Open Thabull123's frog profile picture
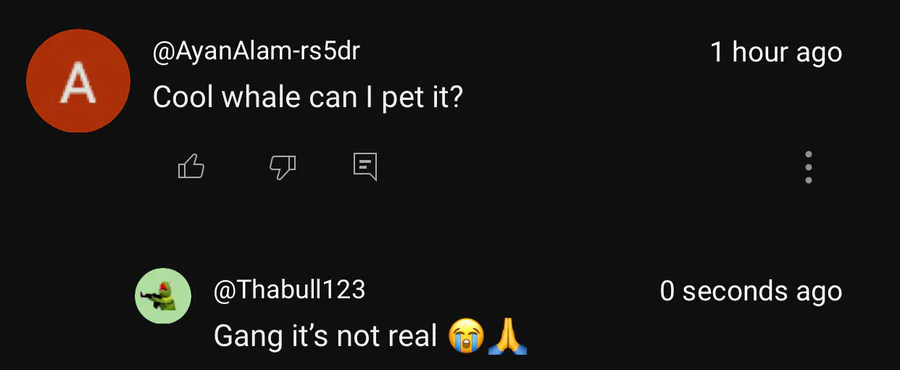Screen dimensions: 900x370 tap(163, 296)
